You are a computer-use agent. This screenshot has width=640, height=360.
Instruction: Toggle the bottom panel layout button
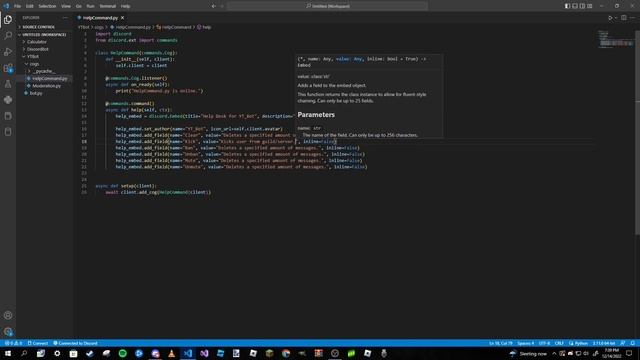[575, 6]
